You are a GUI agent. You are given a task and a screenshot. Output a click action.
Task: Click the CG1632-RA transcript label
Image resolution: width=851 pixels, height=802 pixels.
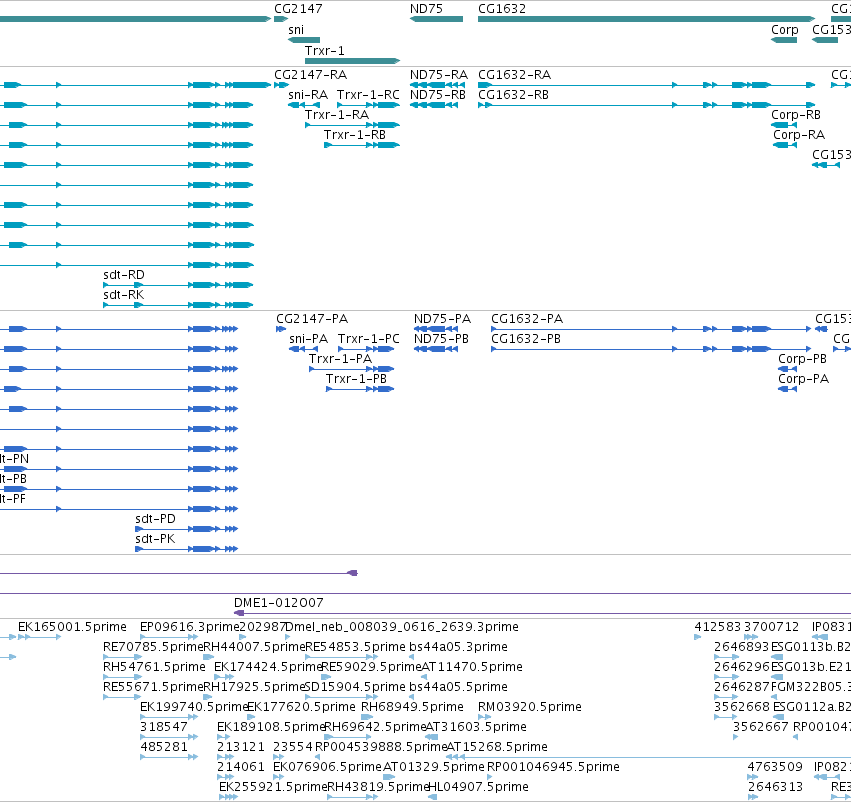coord(514,74)
